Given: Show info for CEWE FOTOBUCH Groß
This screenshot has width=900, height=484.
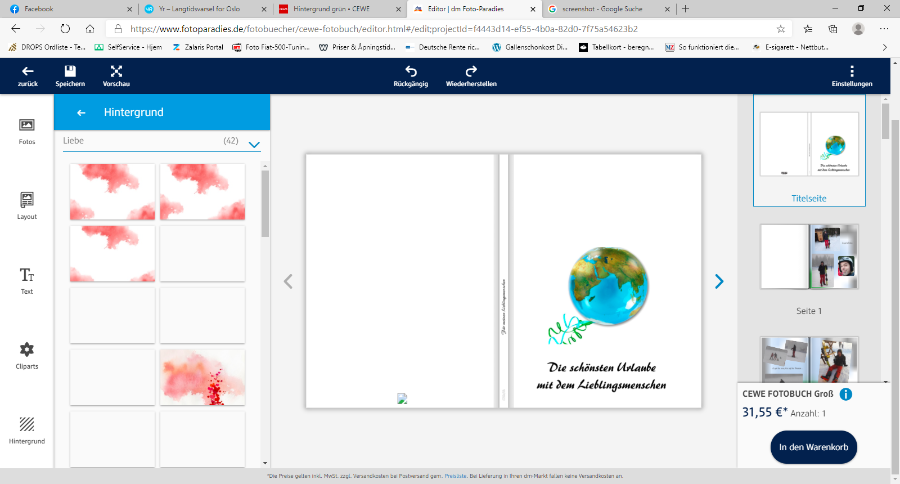Looking at the screenshot, I should [846, 394].
